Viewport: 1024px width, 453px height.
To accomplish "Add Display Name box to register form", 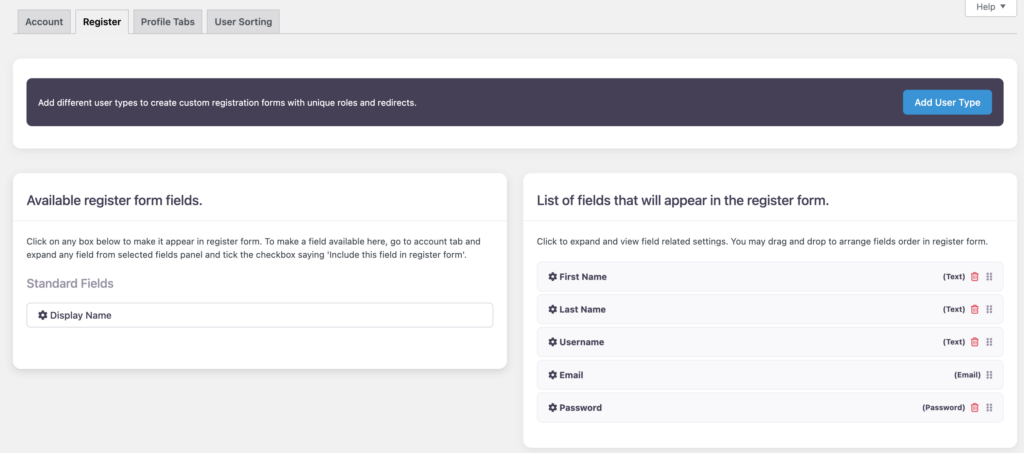I will (x=260, y=315).
